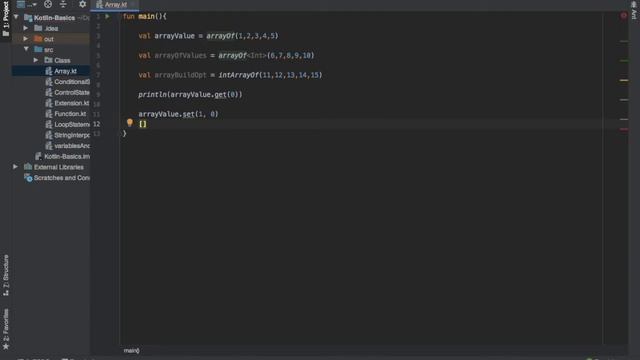Click the Extension.kt Kotlin file icon
The image size is (640, 360).
49,103
